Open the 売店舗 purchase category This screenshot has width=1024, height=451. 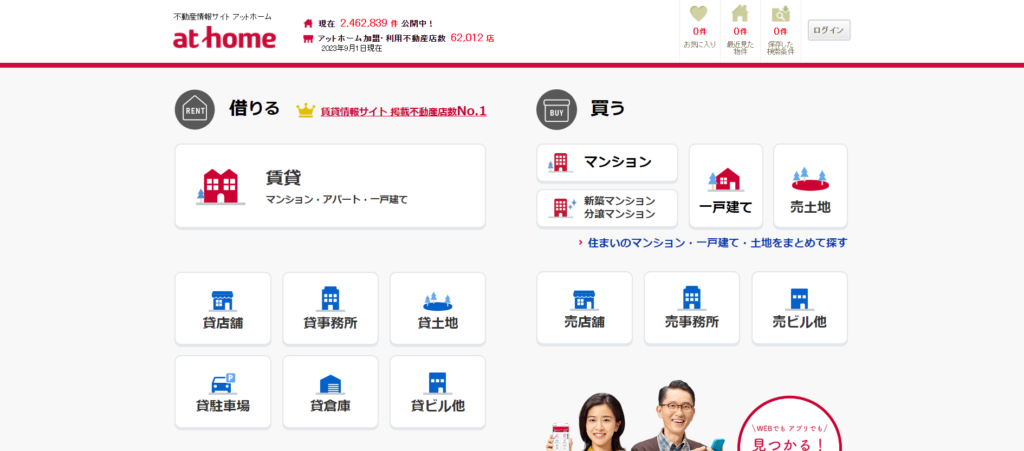tap(584, 308)
